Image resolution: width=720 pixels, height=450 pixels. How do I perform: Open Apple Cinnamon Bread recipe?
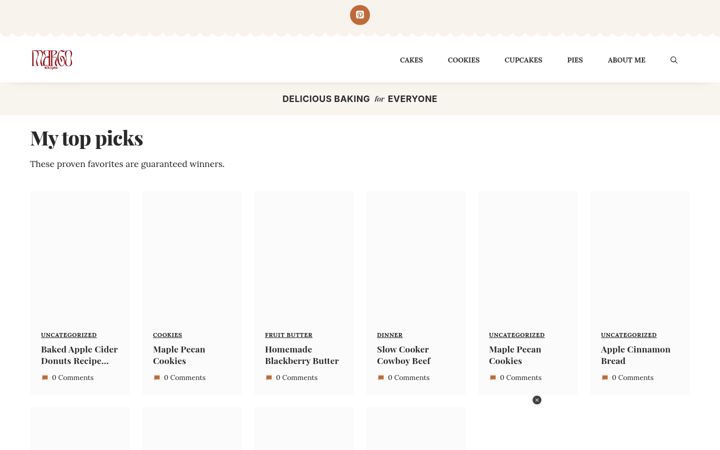tap(636, 355)
